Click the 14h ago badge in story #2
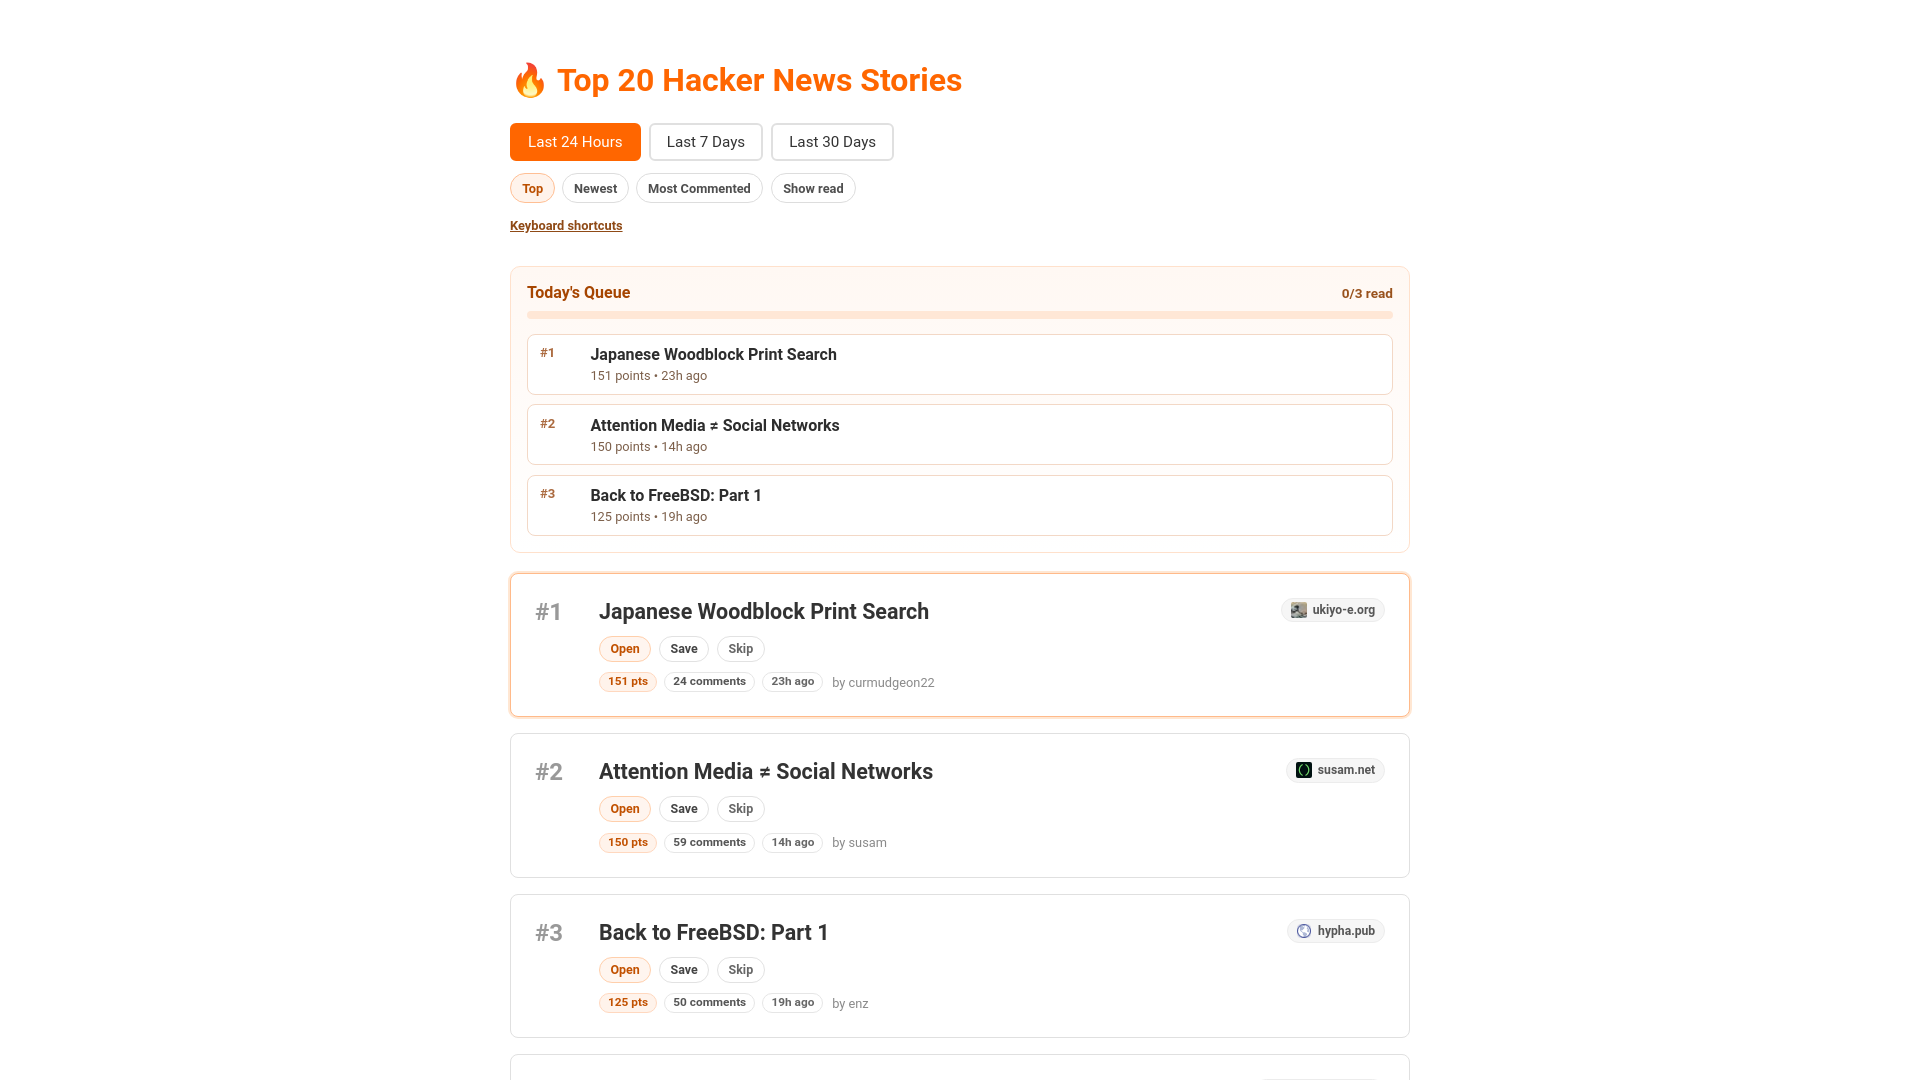1920x1080 pixels. coord(792,843)
